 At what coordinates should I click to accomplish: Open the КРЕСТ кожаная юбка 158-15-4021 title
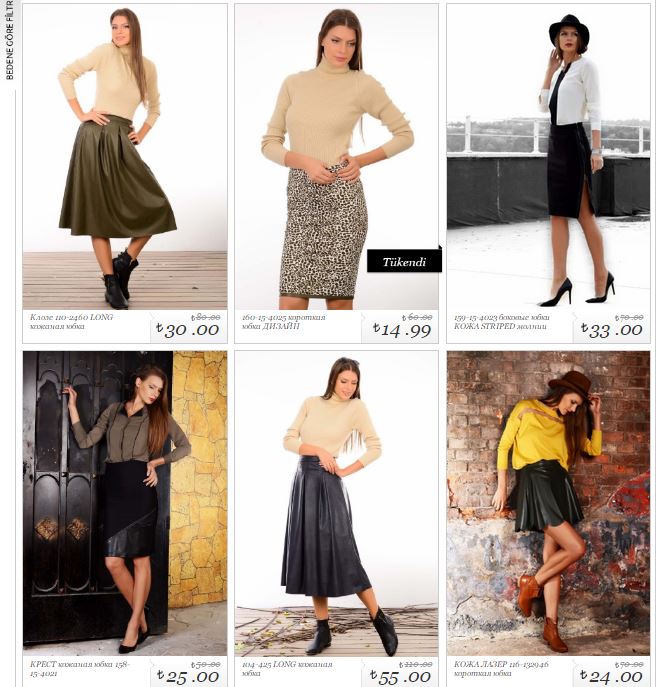80,669
